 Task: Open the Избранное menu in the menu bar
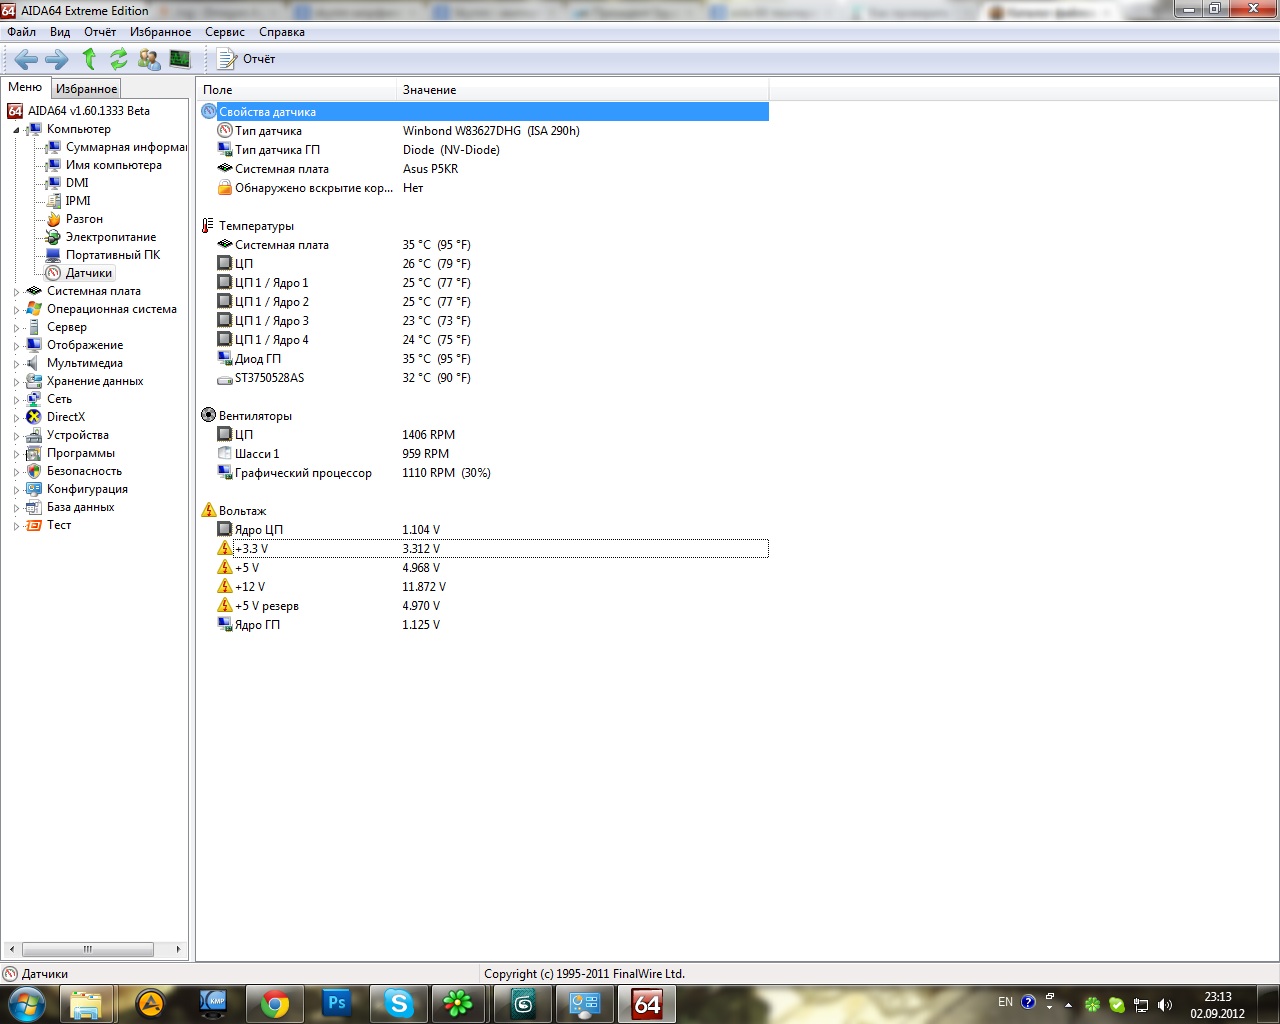point(160,32)
